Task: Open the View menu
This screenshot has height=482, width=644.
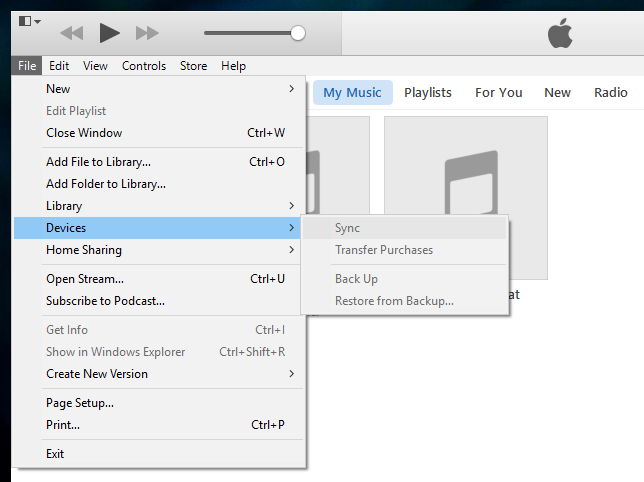Action: point(95,66)
